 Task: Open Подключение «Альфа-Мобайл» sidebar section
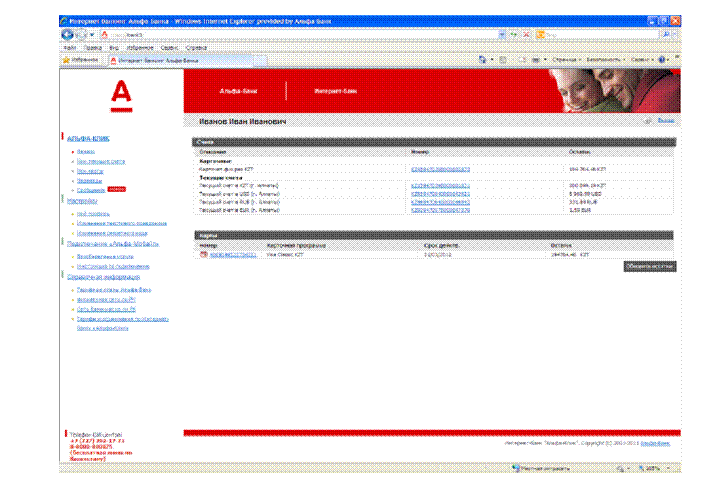(x=113, y=244)
